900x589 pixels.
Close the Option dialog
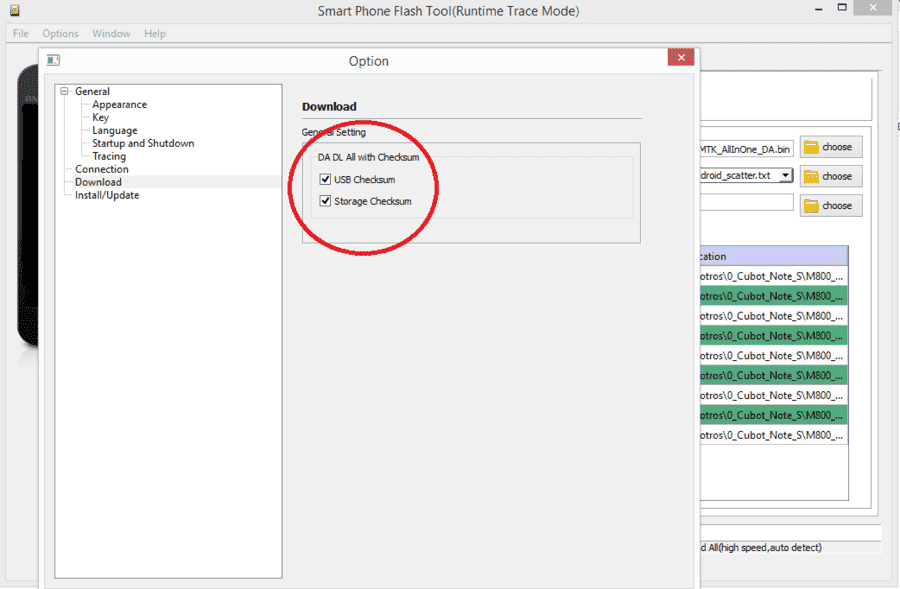pyautogui.click(x=681, y=57)
